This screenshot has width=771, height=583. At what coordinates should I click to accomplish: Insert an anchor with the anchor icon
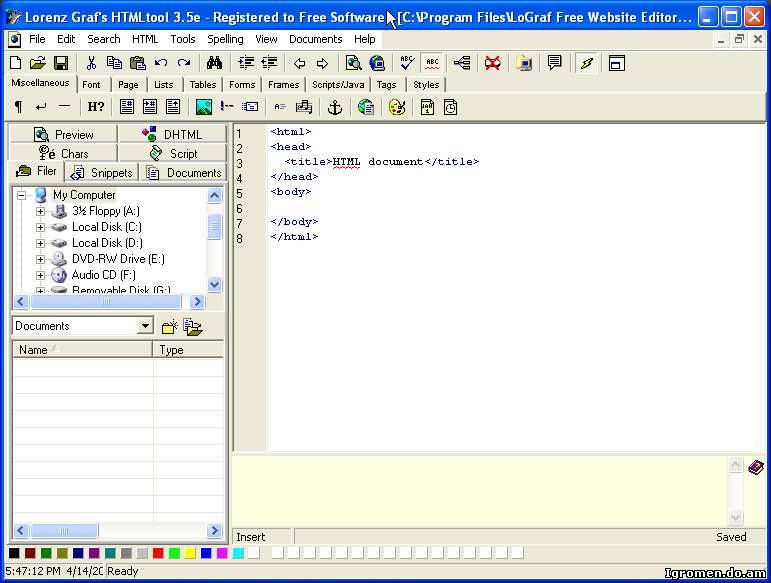(x=335, y=107)
